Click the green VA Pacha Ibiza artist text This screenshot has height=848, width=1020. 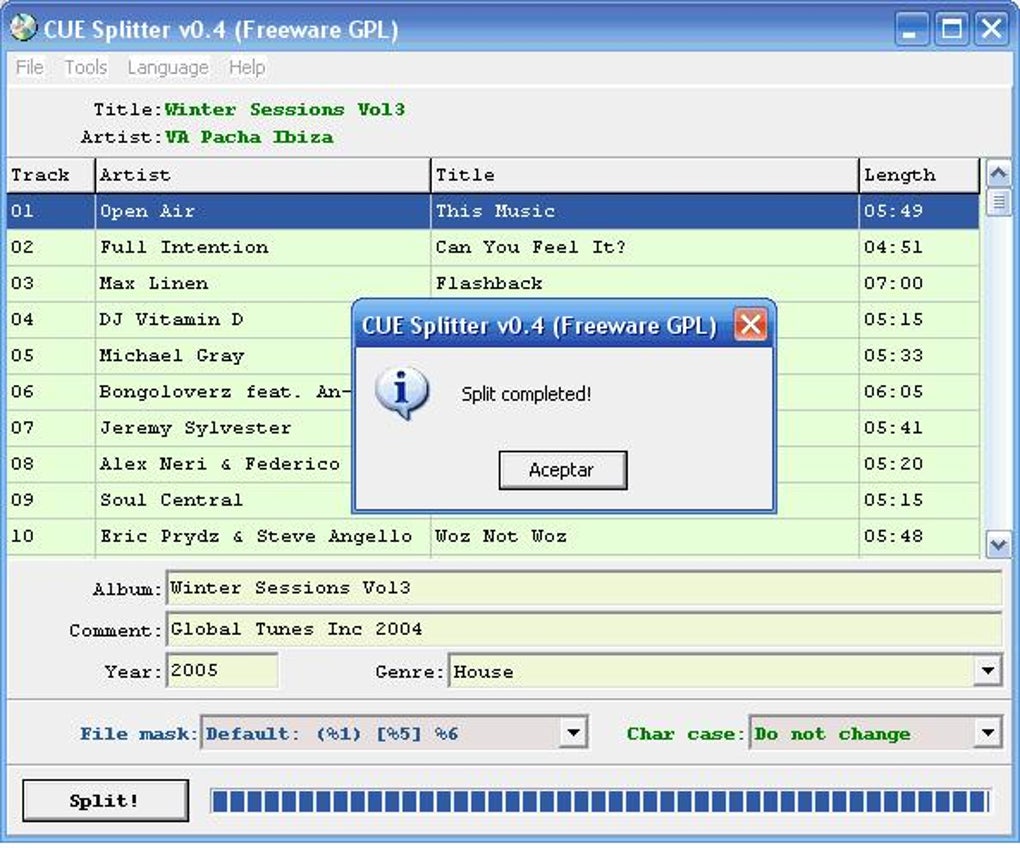click(249, 137)
